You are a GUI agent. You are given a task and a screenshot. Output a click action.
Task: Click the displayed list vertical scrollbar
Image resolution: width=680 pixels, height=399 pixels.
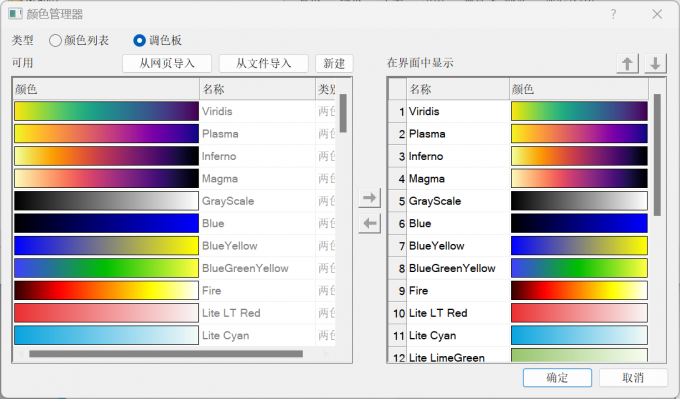click(657, 155)
